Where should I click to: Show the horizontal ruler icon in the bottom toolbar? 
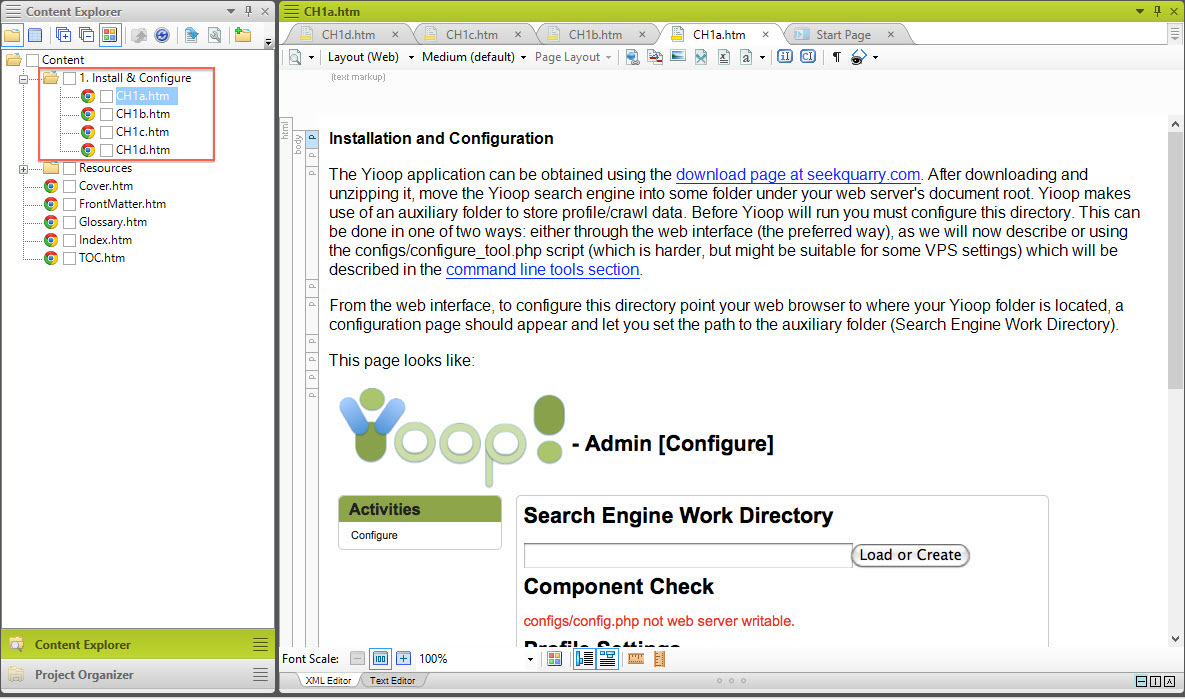pos(635,659)
